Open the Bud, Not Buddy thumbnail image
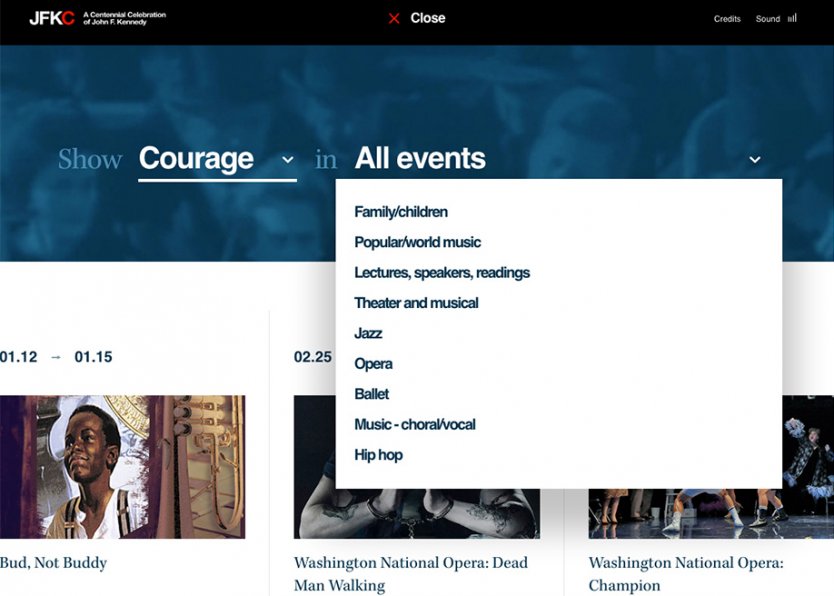 pos(122,467)
